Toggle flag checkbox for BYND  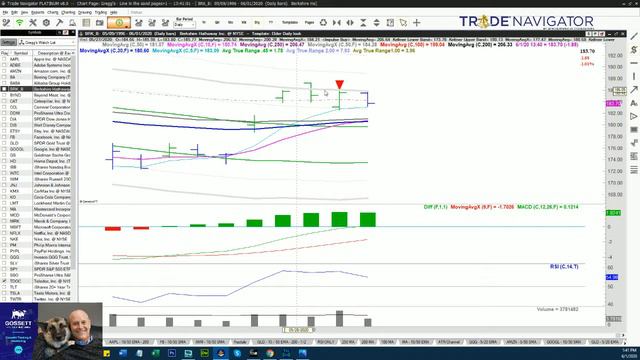[4, 95]
